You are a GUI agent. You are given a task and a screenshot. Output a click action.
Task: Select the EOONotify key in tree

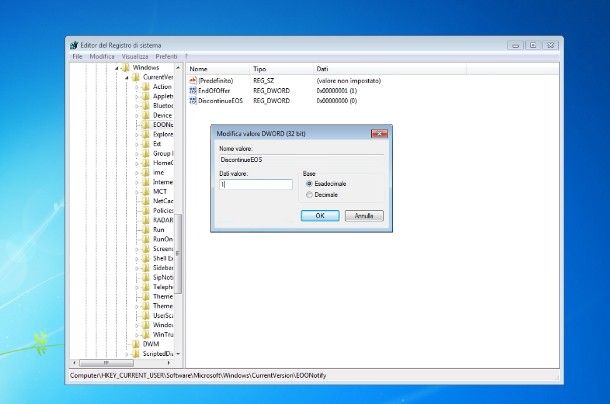click(163, 125)
